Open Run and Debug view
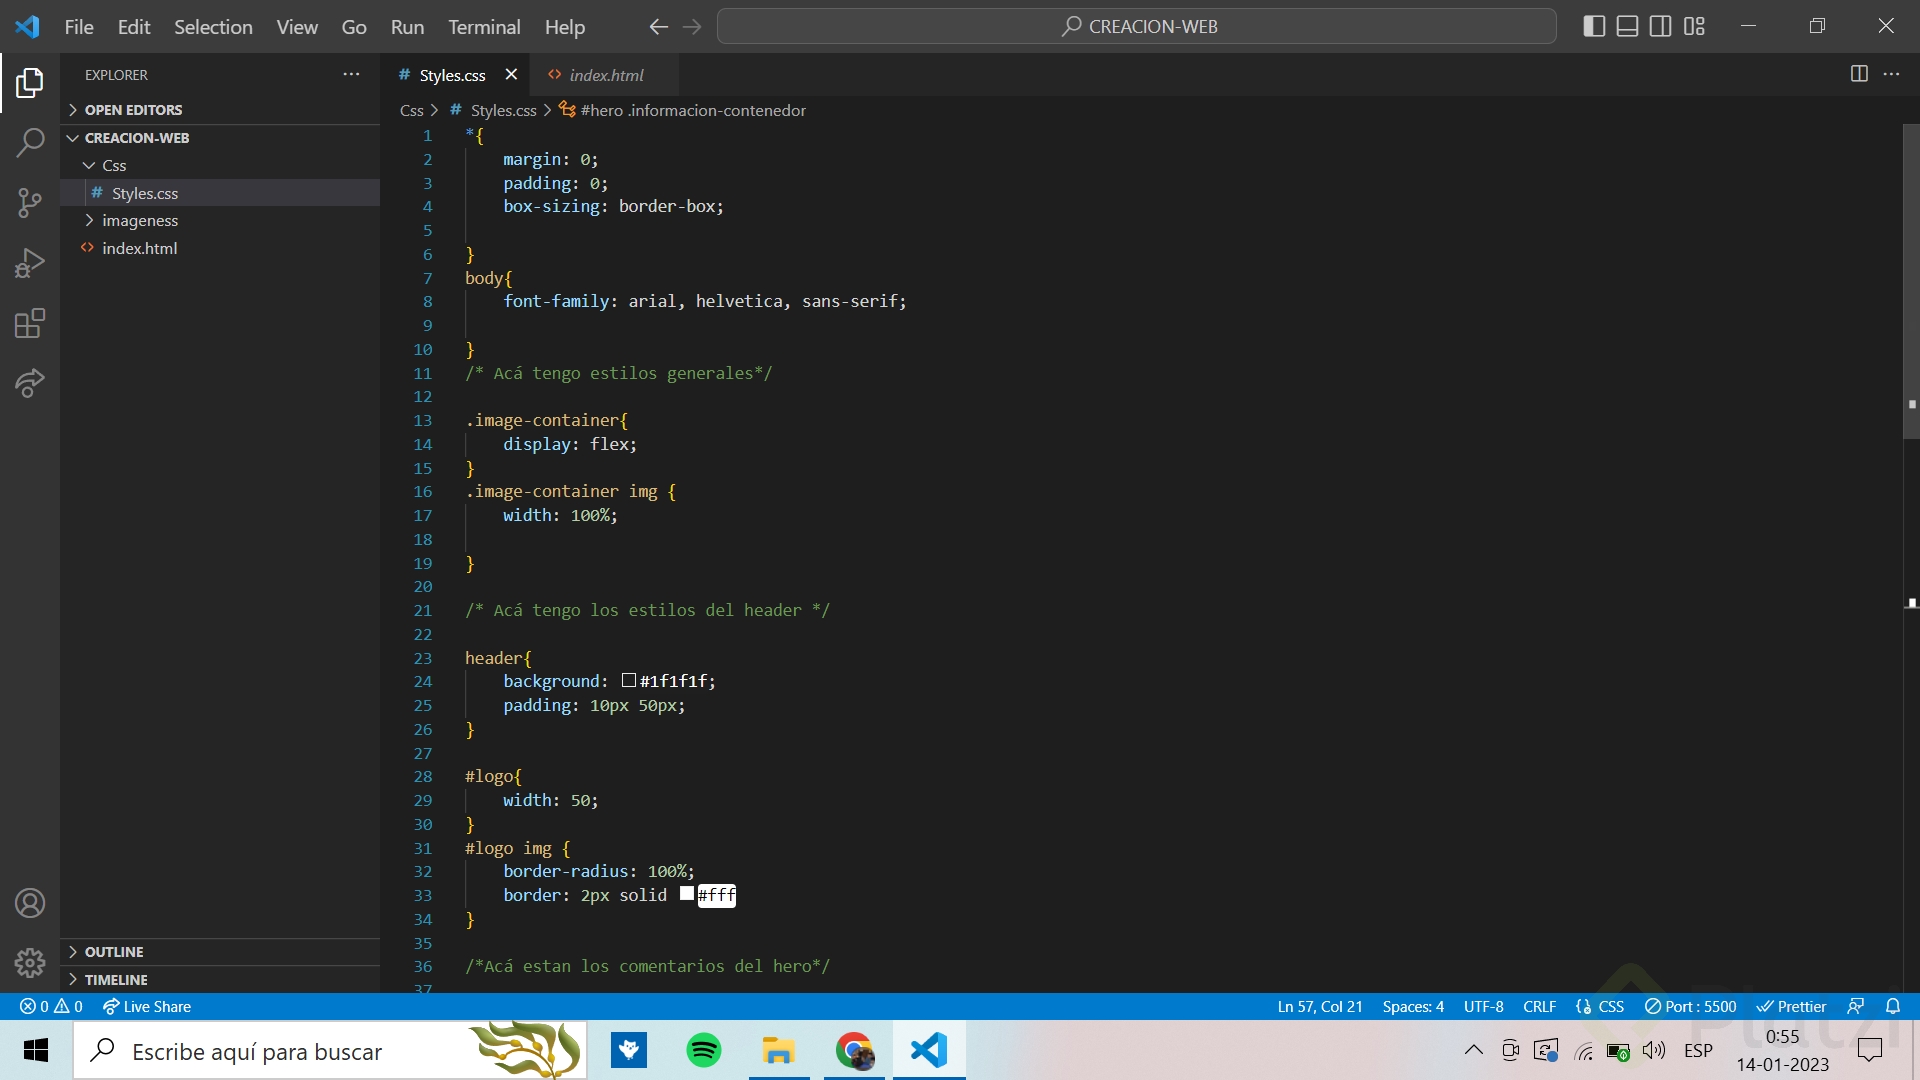1920x1080 pixels. pyautogui.click(x=30, y=263)
